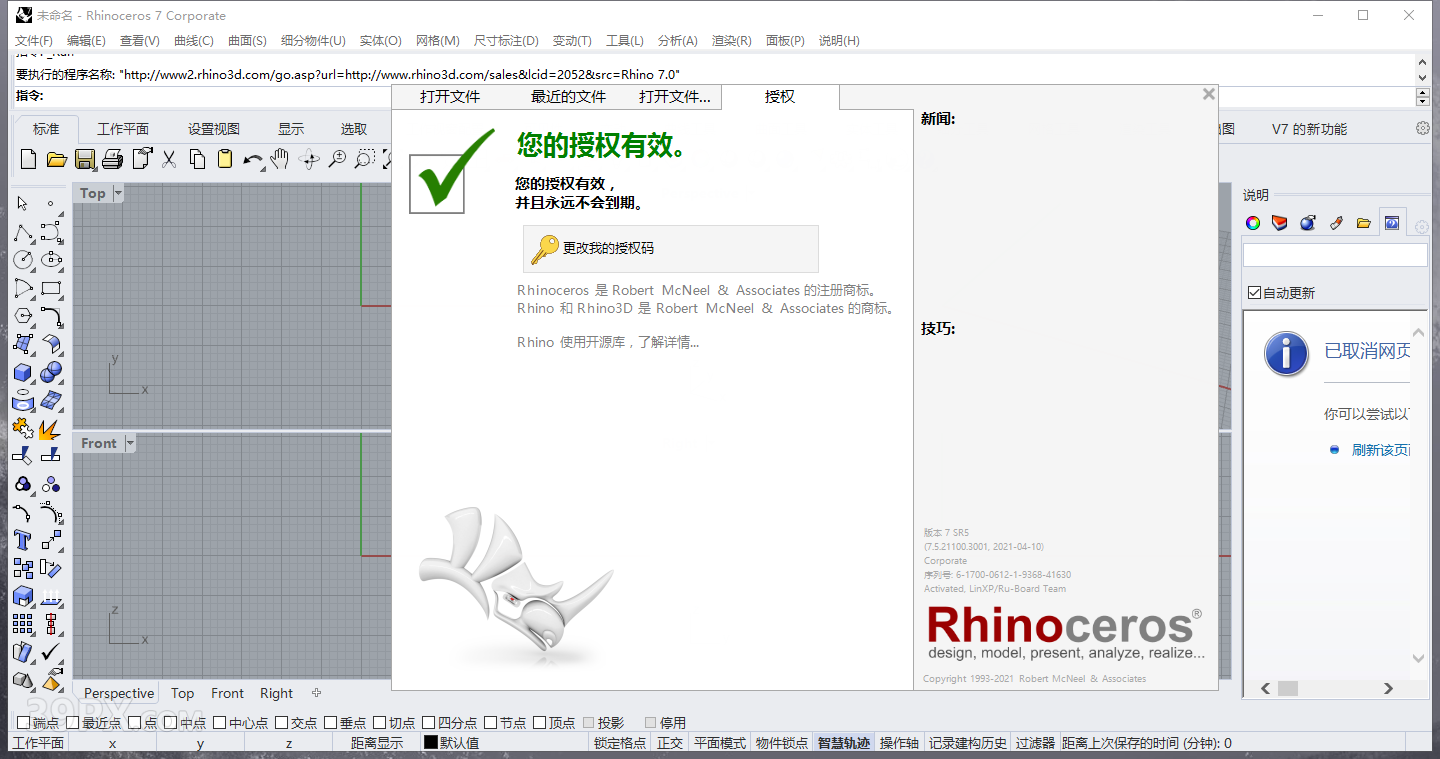Select the Polyline tool in the left sidebar
The height and width of the screenshot is (759, 1440).
point(23,233)
